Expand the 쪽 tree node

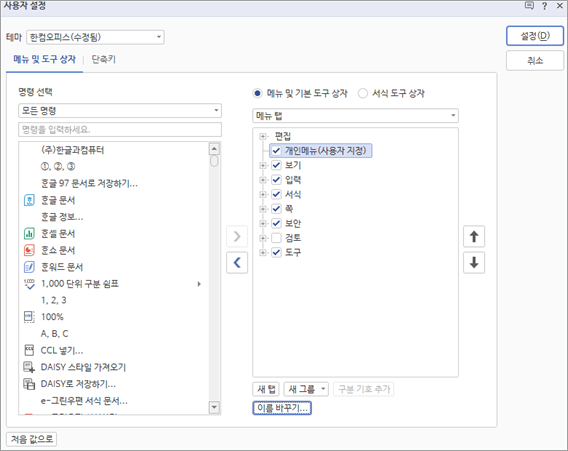coord(263,209)
